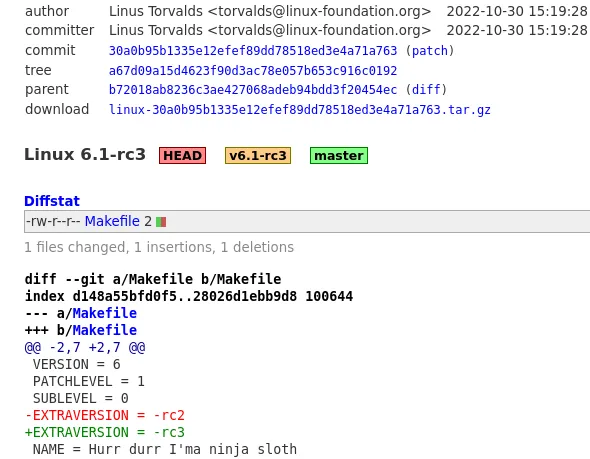Click the green-red diffstat change bar
The image size is (590, 459).
[161, 222]
